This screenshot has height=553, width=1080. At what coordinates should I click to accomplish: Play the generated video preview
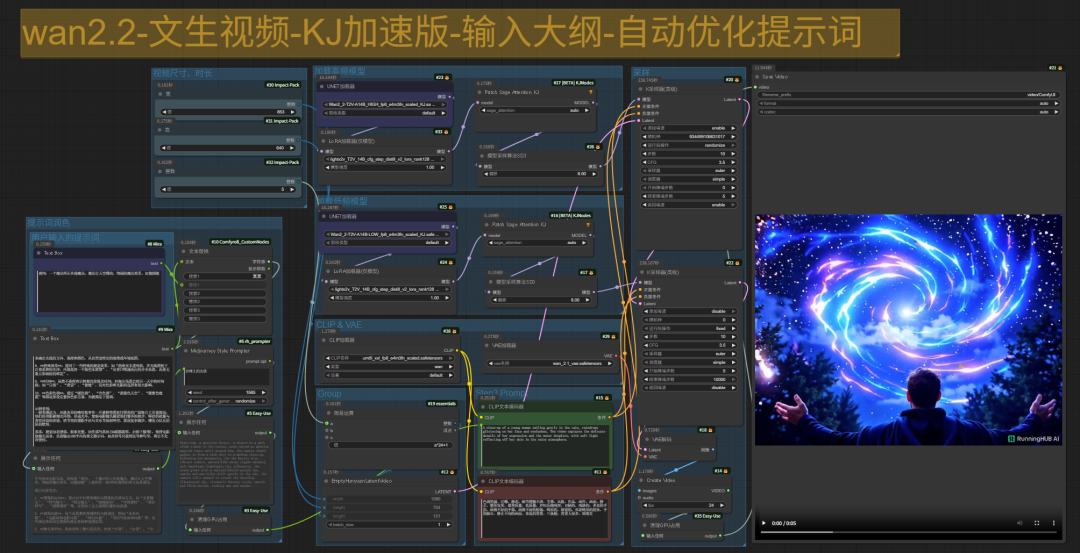[763, 523]
